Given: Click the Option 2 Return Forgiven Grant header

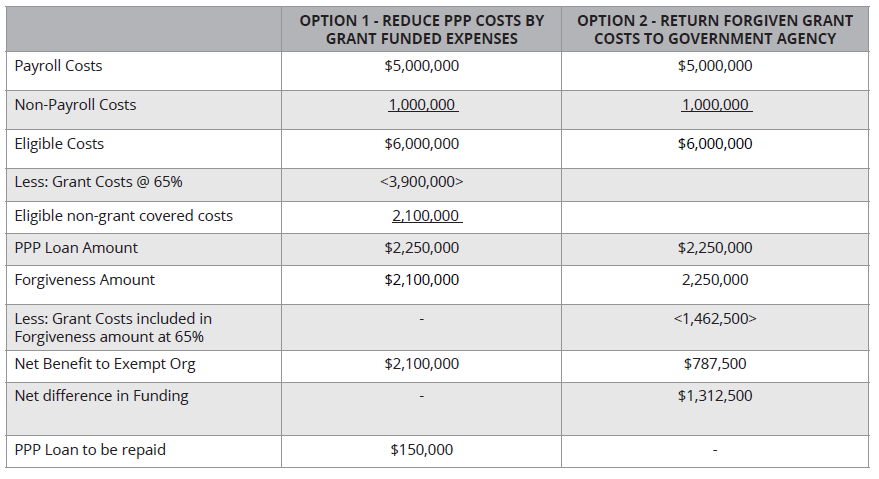Looking at the screenshot, I should (715, 29).
